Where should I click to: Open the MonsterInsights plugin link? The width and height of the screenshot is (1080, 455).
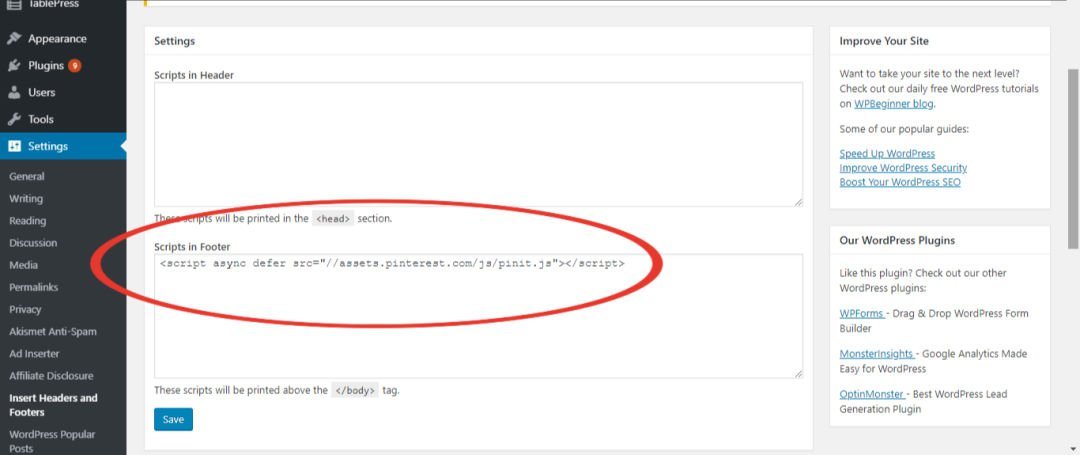[x=877, y=354]
